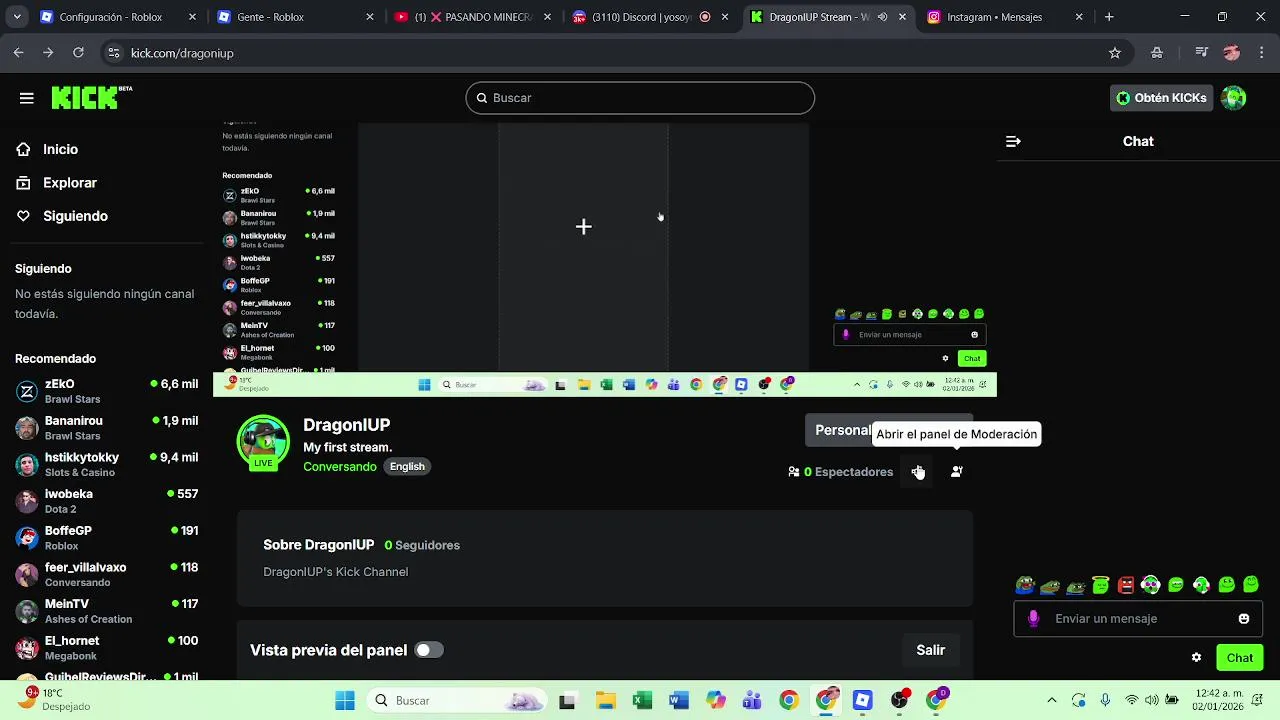
Task: Click 0 Seguidores text
Action: [x=422, y=546]
